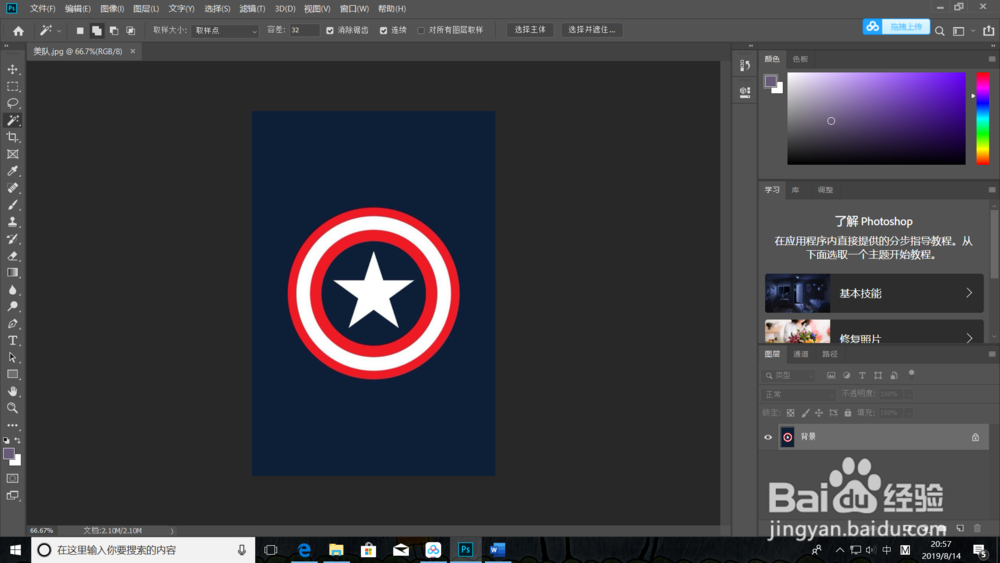
Task: Select the Path Selection tool
Action: tap(12, 358)
